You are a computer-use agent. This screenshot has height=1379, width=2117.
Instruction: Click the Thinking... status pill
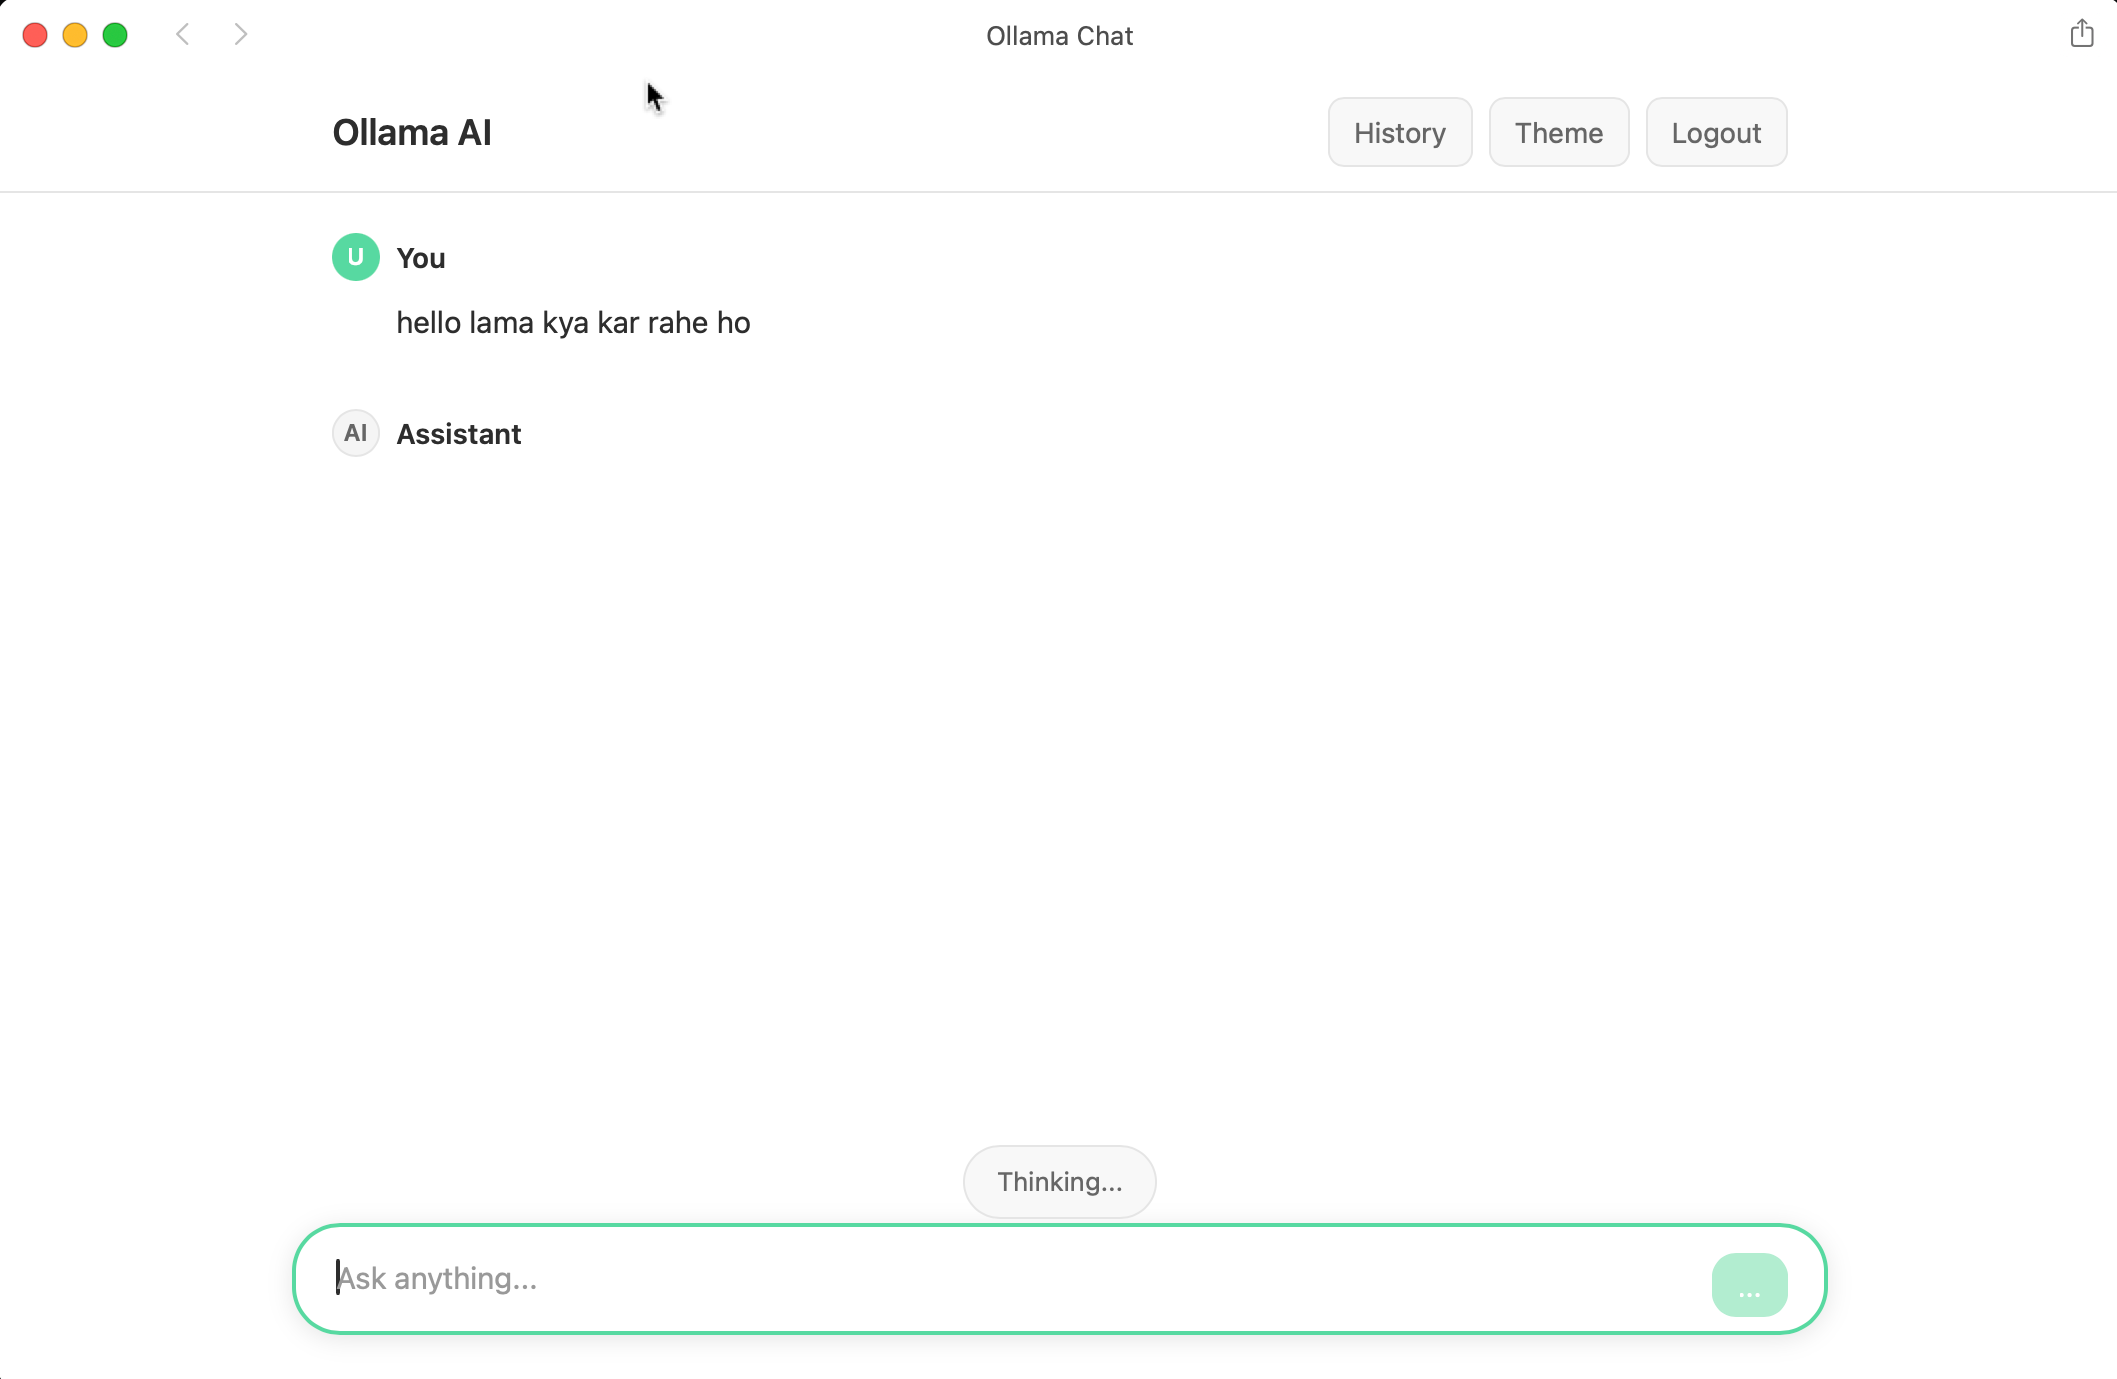[1059, 1182]
